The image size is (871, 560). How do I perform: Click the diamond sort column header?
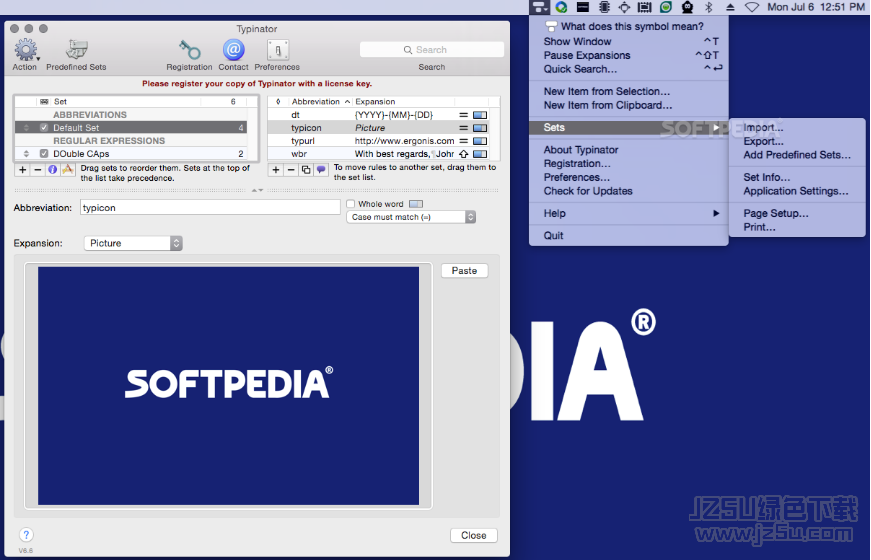[278, 102]
